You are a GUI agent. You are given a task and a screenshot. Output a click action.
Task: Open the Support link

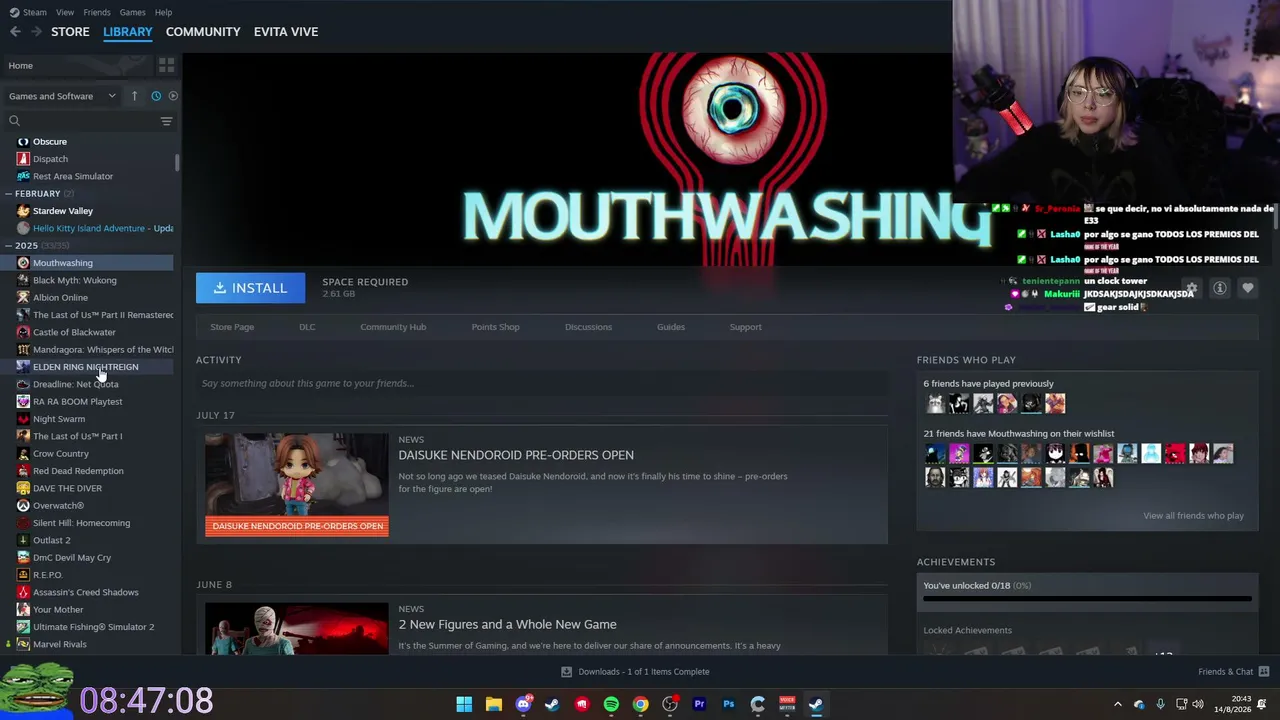pos(746,327)
